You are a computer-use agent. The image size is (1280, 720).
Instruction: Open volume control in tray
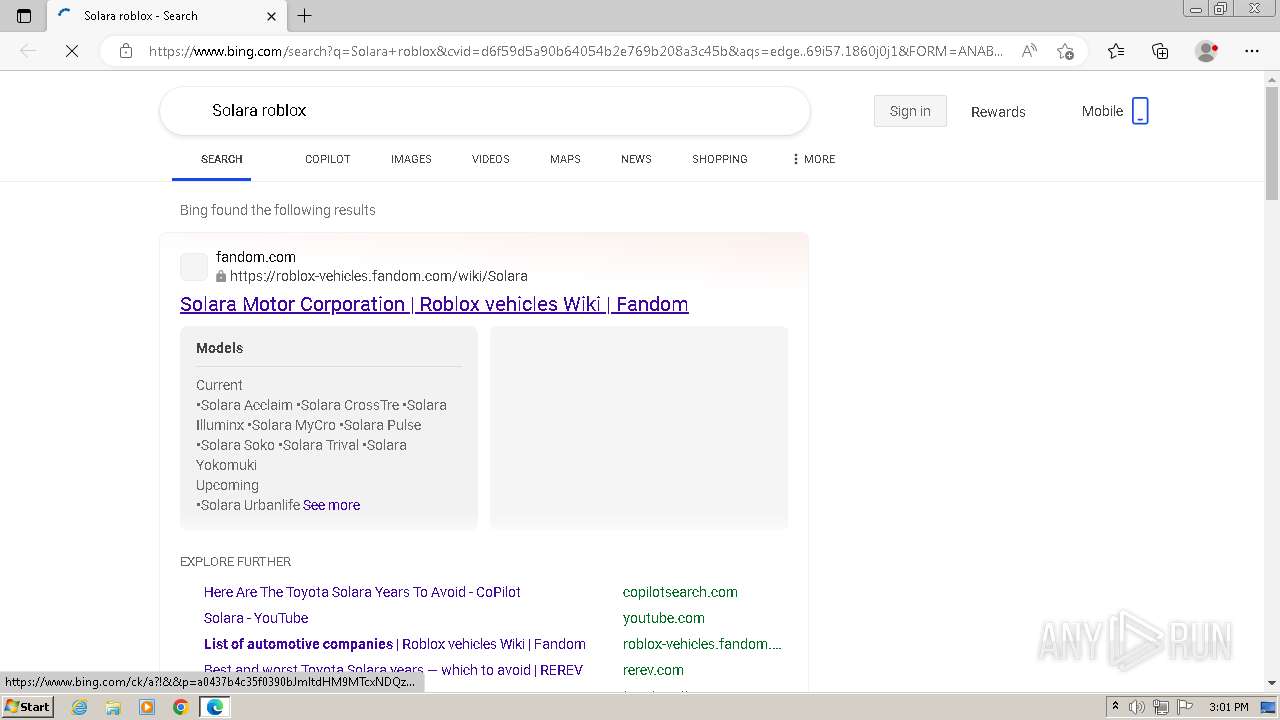[1137, 707]
